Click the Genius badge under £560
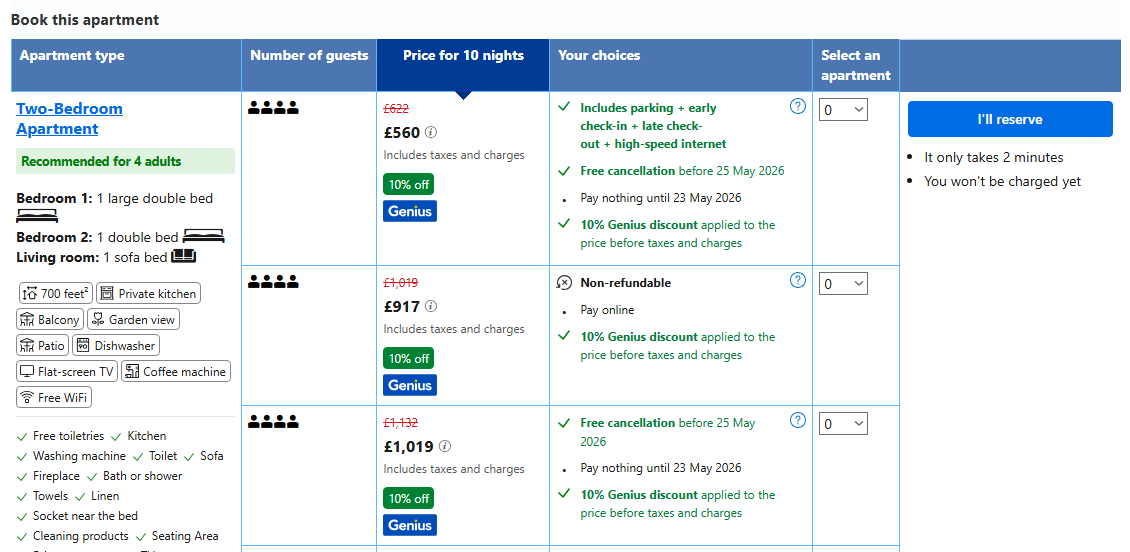Screen dimensions: 1130x552 pyautogui.click(x=410, y=211)
